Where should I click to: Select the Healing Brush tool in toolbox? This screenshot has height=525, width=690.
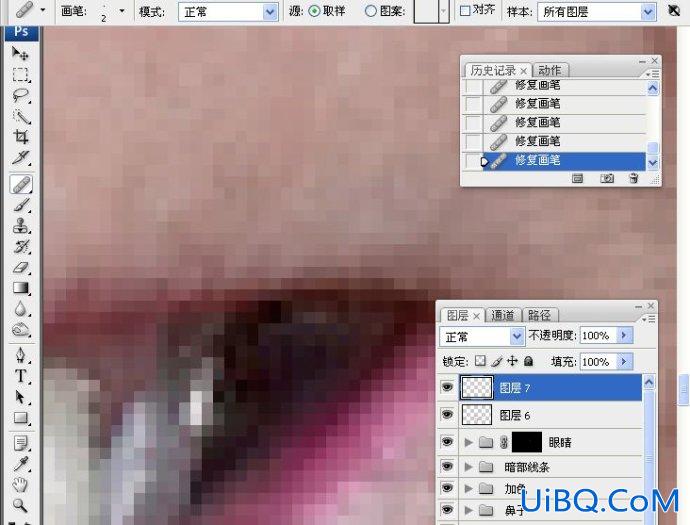coord(21,184)
